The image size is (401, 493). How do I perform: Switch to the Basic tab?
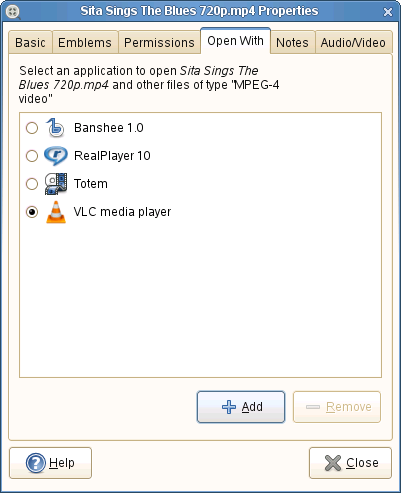(x=30, y=42)
